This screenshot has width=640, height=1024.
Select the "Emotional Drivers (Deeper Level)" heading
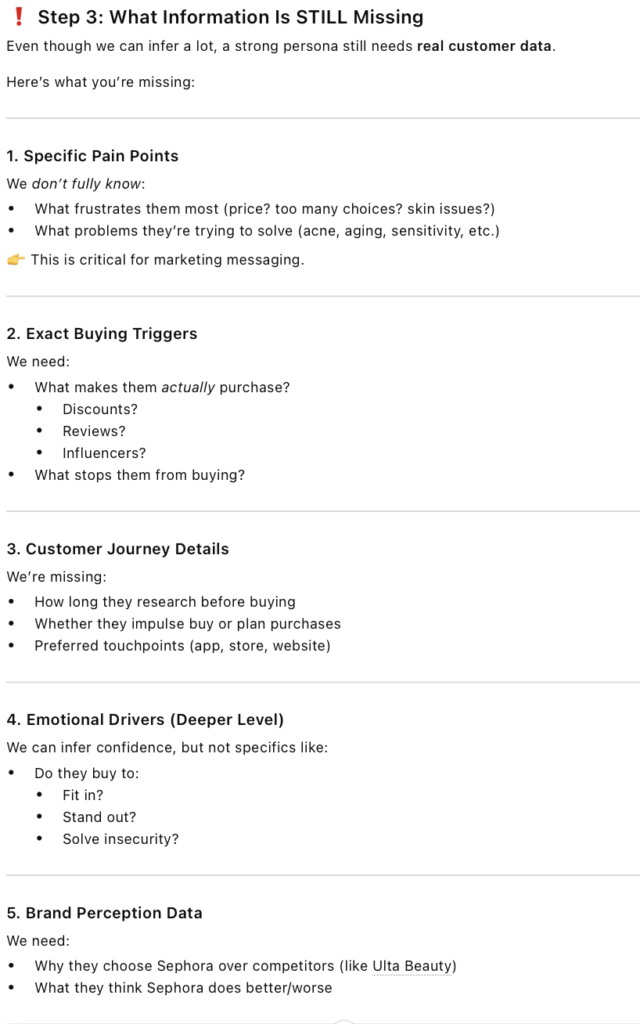(145, 720)
